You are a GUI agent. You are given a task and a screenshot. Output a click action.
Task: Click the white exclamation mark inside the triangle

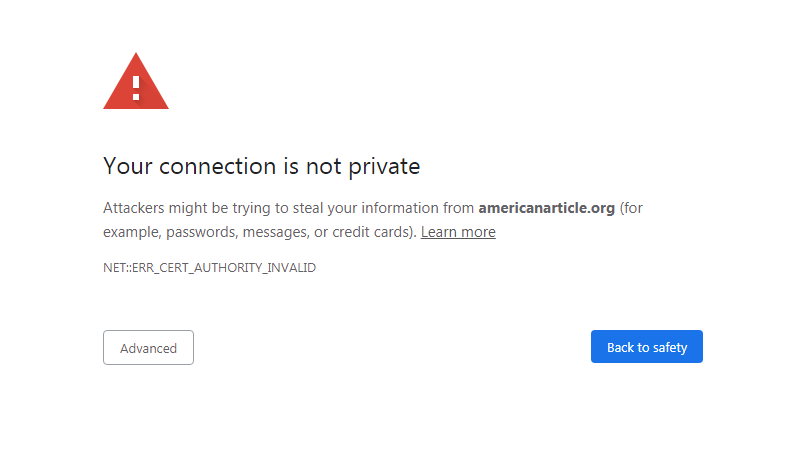(x=136, y=84)
